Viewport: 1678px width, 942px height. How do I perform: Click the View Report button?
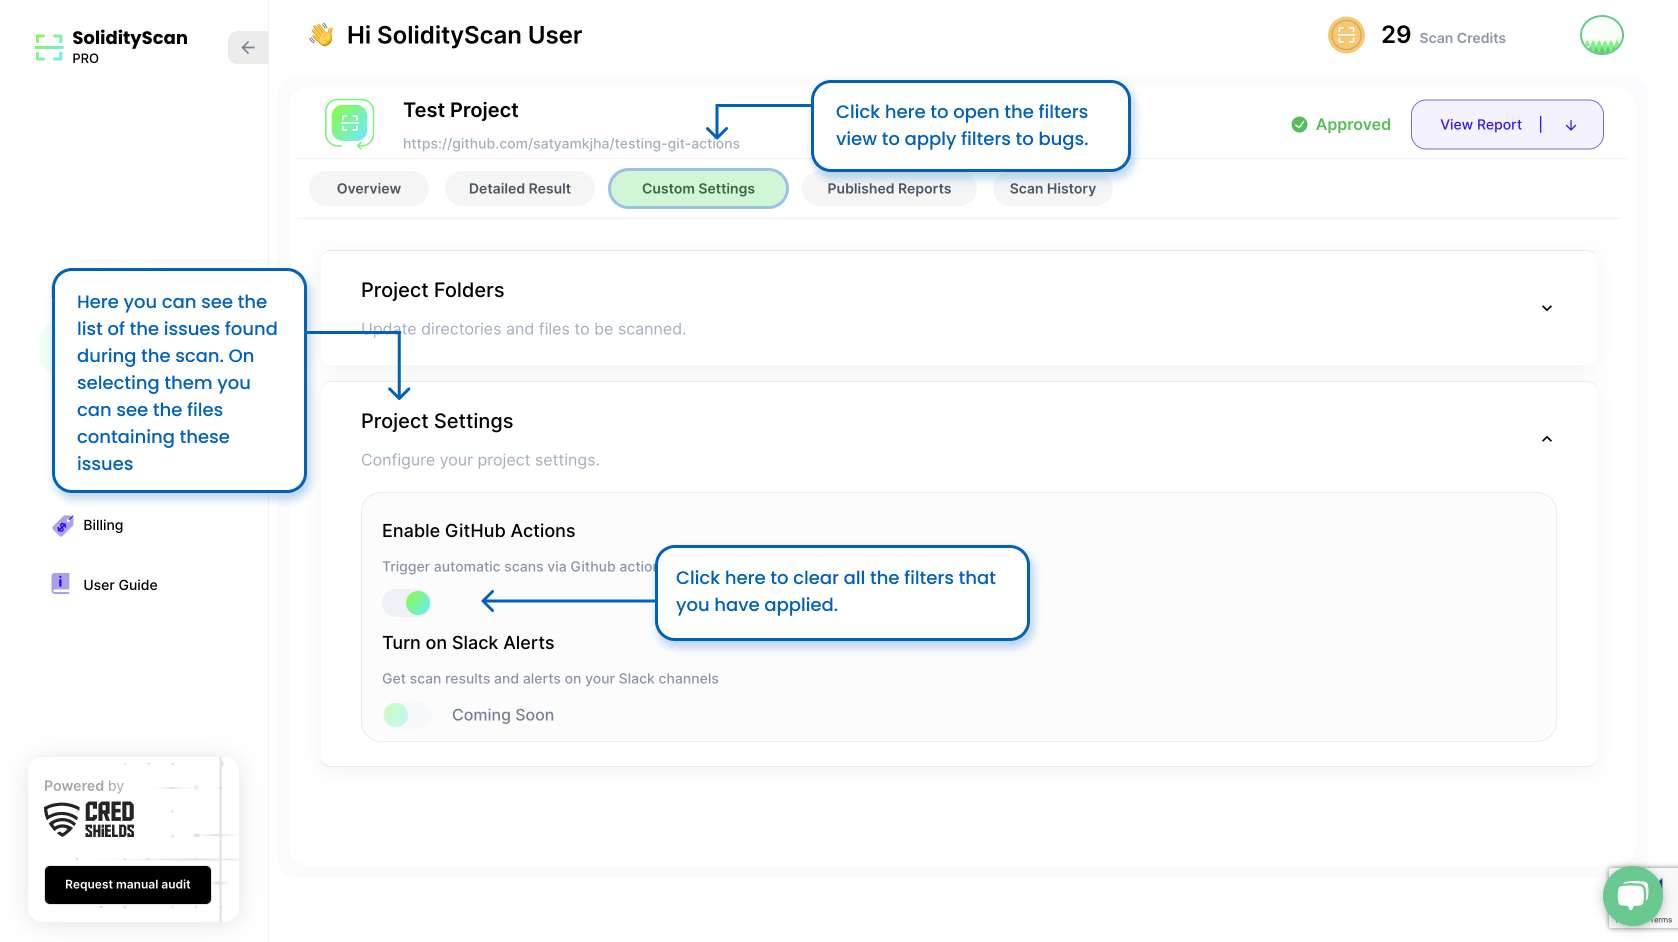1480,125
